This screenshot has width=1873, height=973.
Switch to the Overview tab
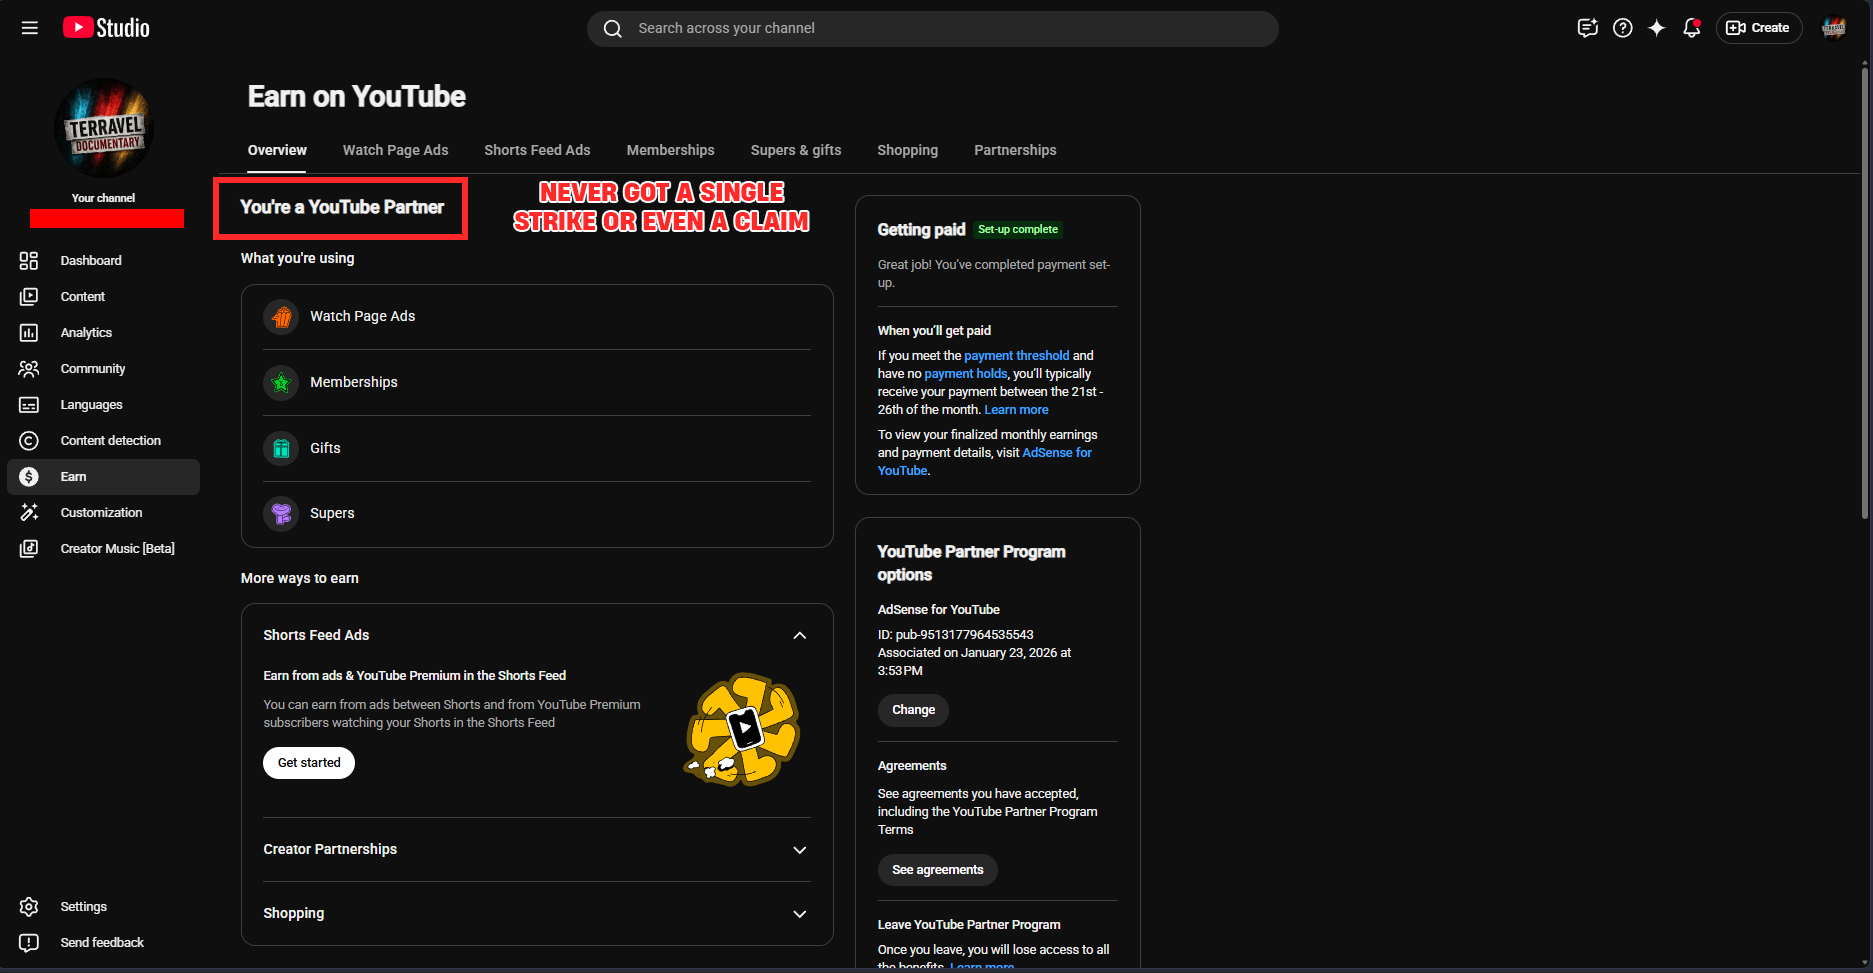(x=277, y=150)
